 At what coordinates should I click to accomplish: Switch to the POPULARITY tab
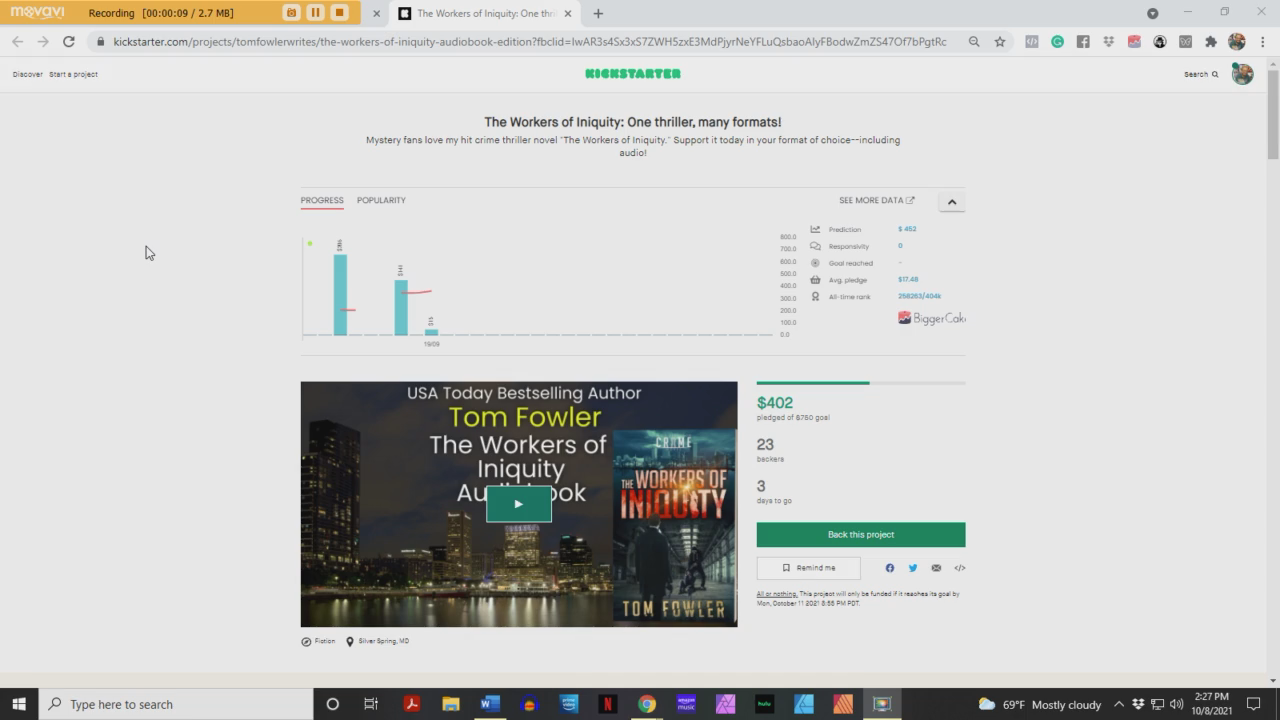[x=381, y=200]
